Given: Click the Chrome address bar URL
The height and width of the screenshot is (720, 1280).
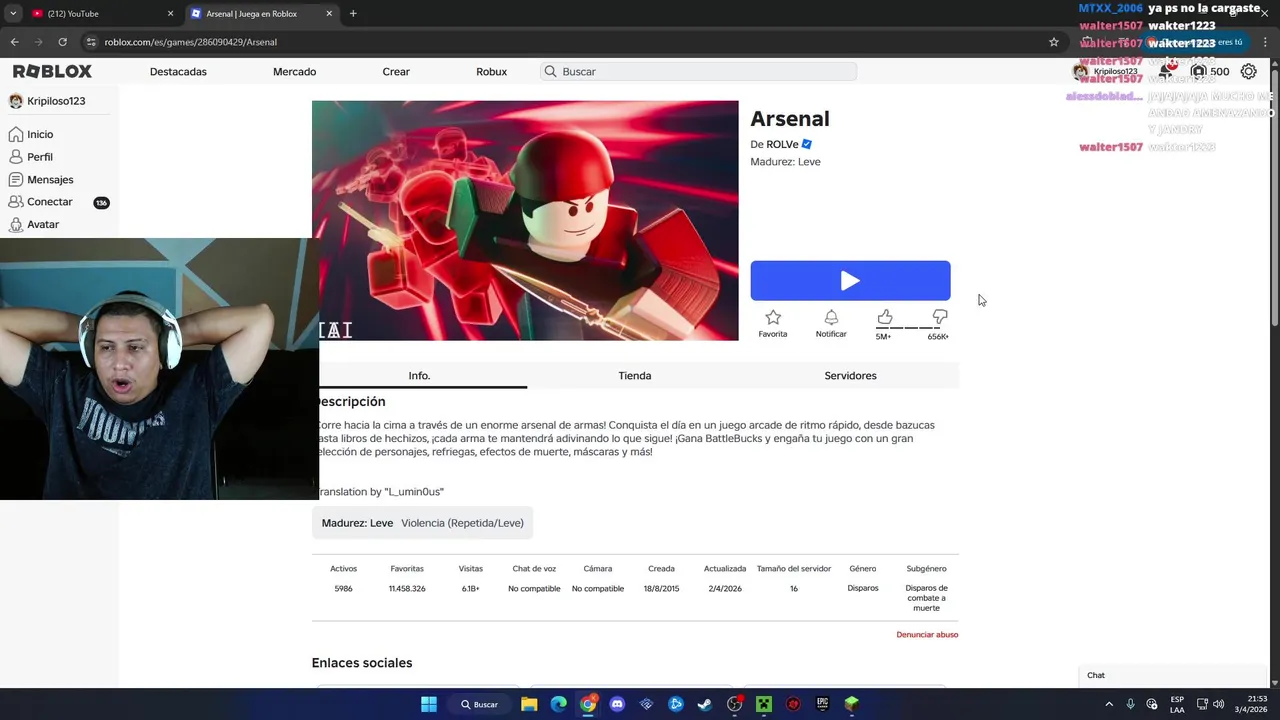Looking at the screenshot, I should pos(190,42).
